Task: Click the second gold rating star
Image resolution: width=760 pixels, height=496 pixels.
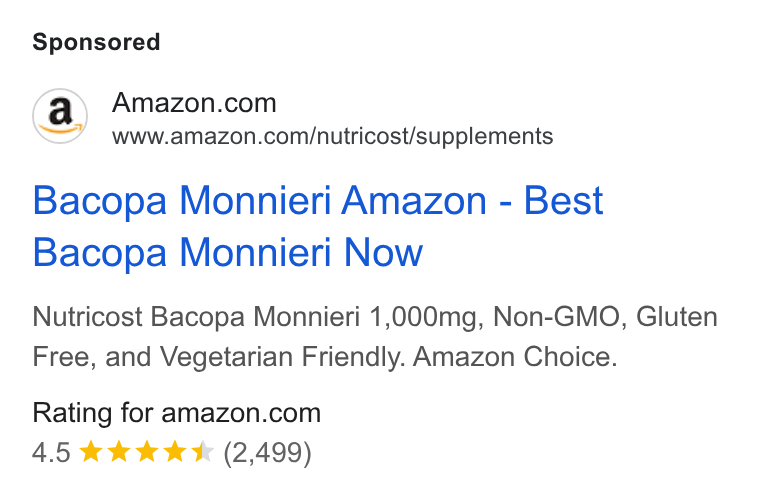Action: tap(119, 452)
